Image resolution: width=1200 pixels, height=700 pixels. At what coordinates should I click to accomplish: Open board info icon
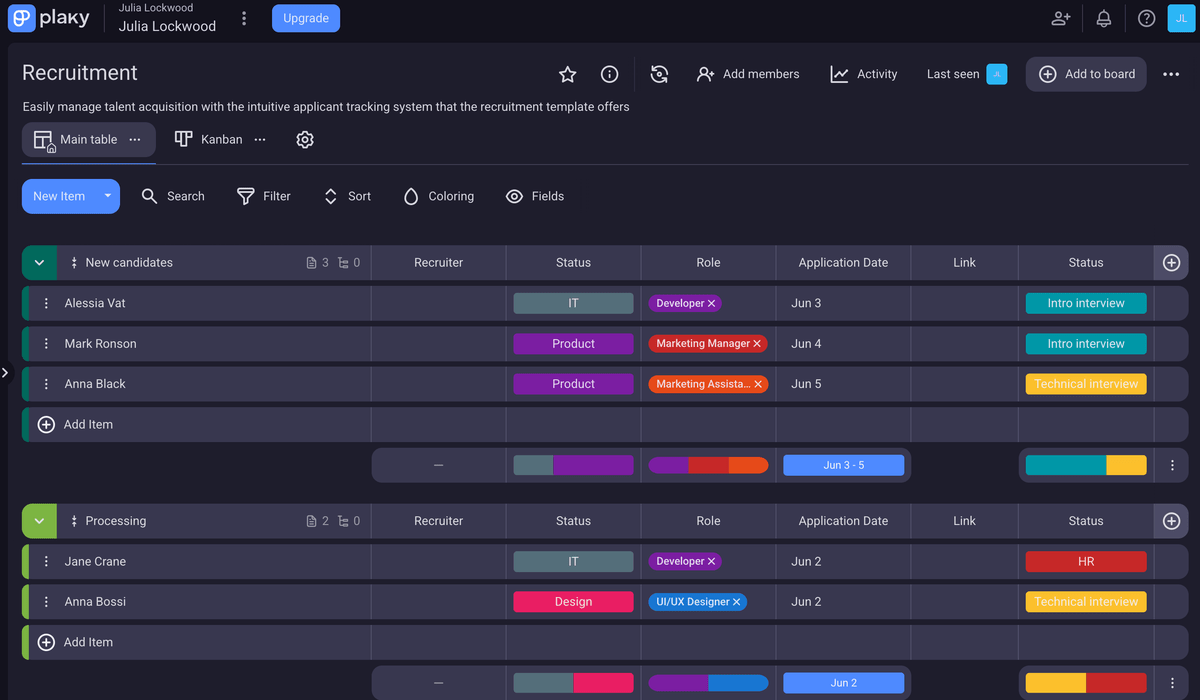(609, 74)
